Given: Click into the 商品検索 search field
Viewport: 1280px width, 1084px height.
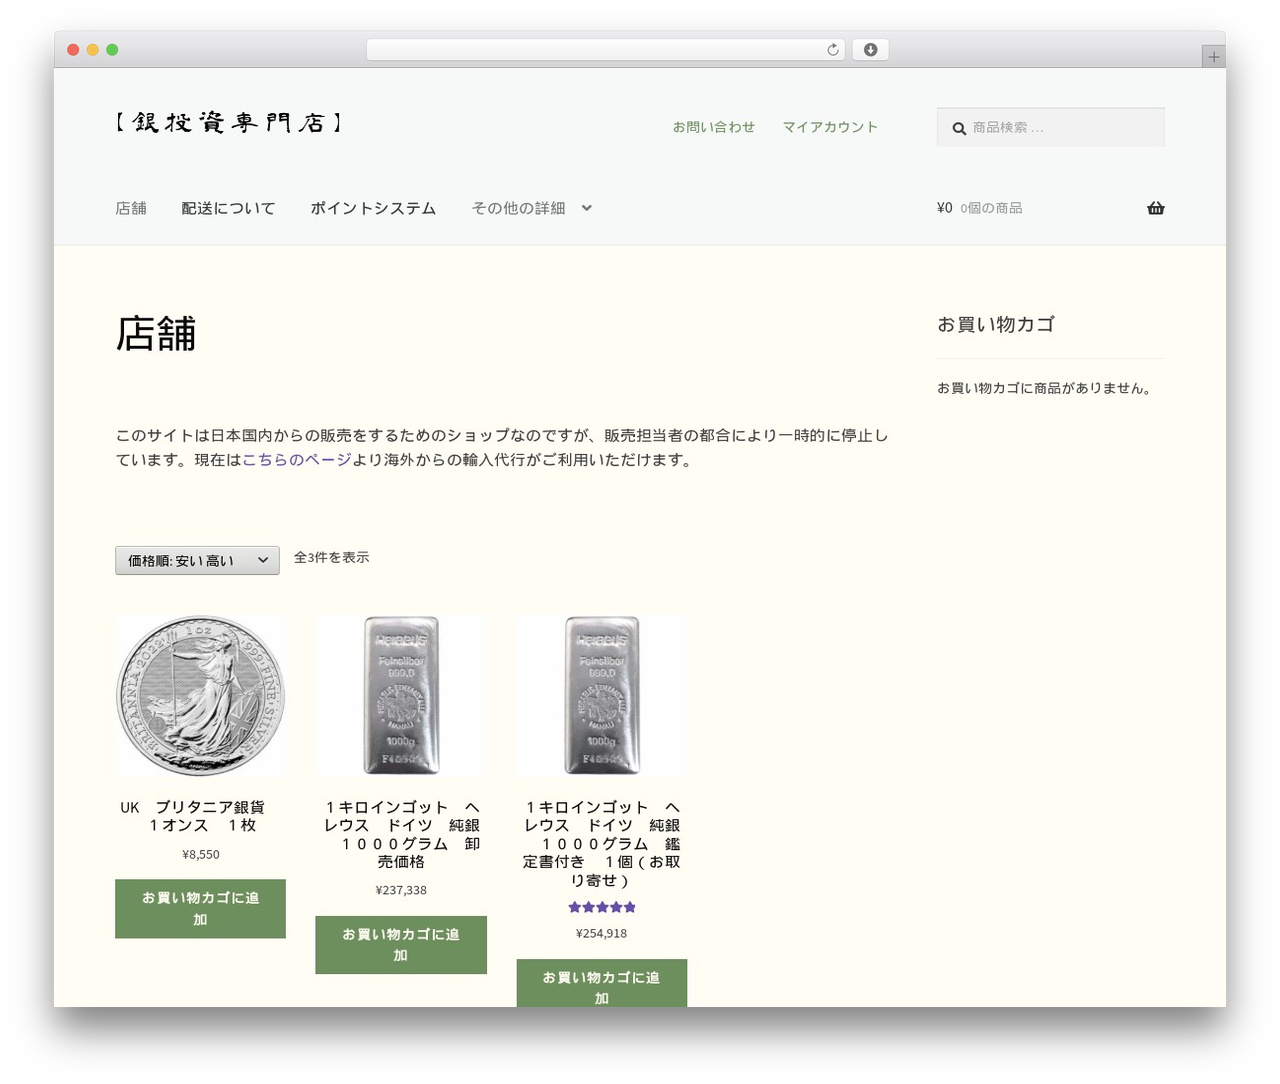Looking at the screenshot, I should pos(1050,127).
